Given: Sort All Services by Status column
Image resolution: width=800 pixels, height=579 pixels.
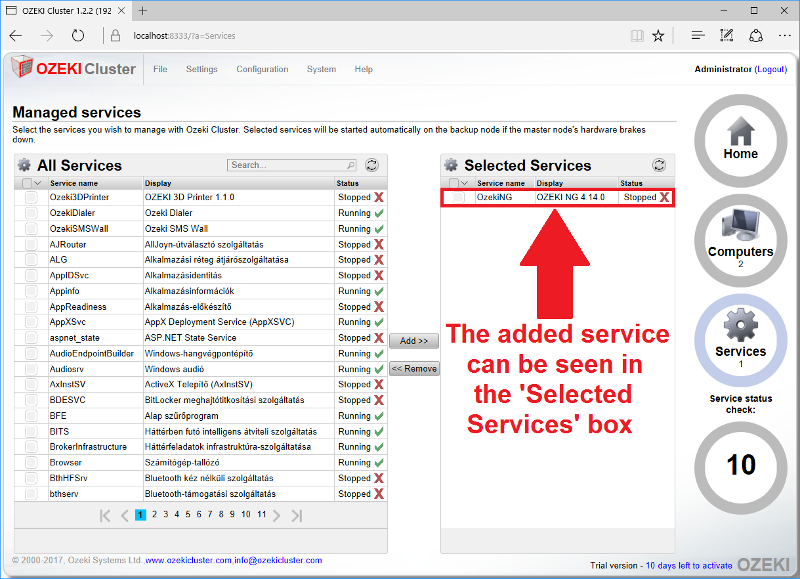Looking at the screenshot, I should tap(347, 183).
